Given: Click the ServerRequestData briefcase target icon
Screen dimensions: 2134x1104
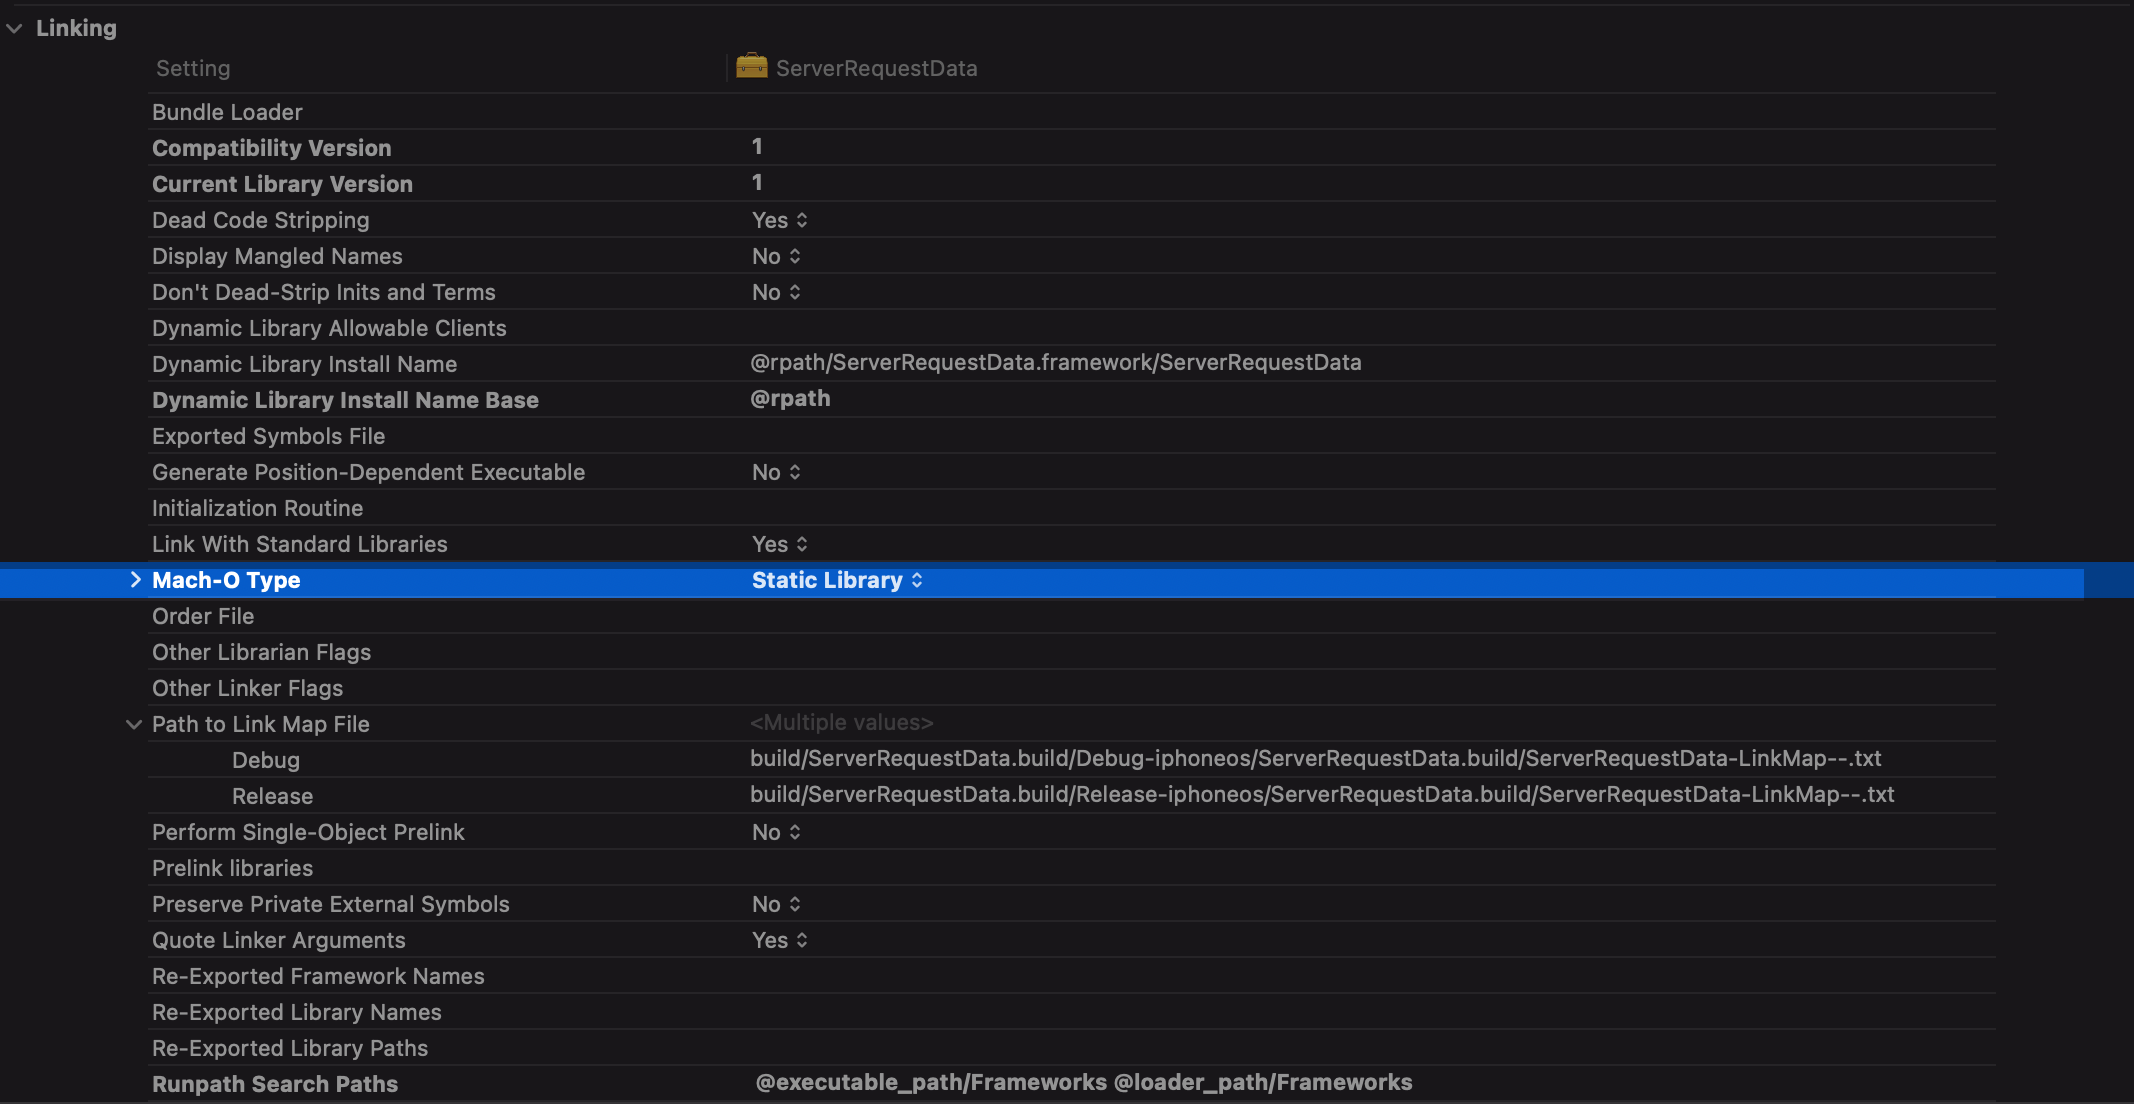Looking at the screenshot, I should [751, 67].
